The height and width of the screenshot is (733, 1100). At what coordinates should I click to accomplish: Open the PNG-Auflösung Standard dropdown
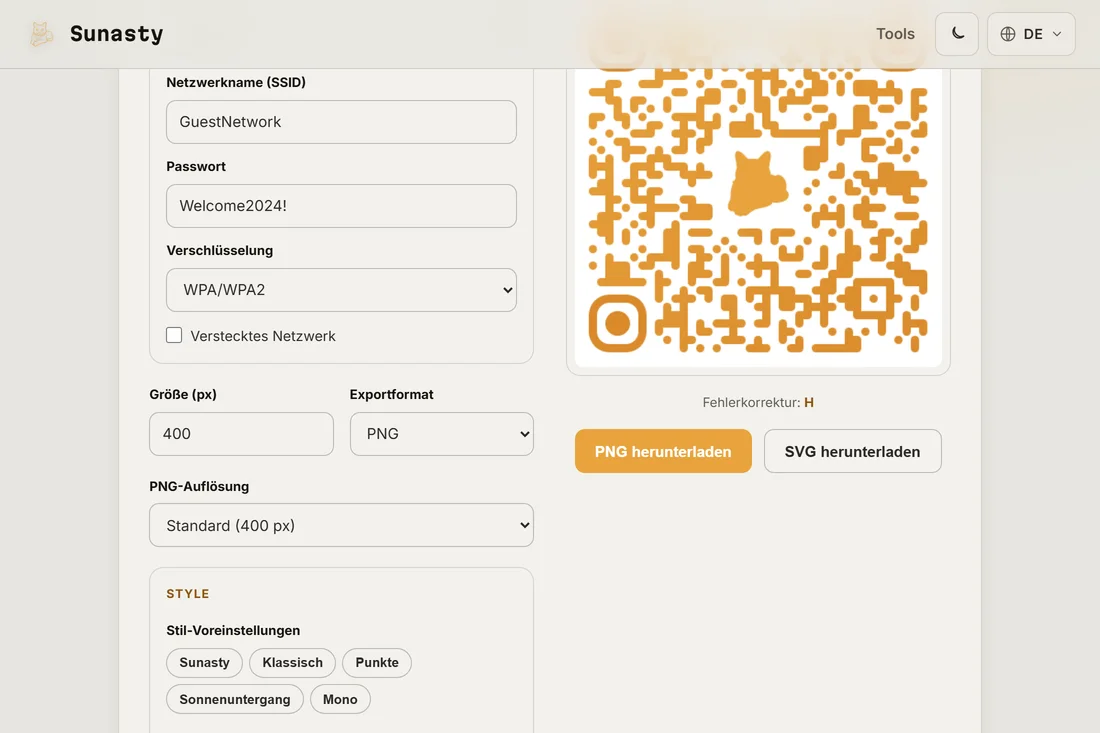point(341,525)
